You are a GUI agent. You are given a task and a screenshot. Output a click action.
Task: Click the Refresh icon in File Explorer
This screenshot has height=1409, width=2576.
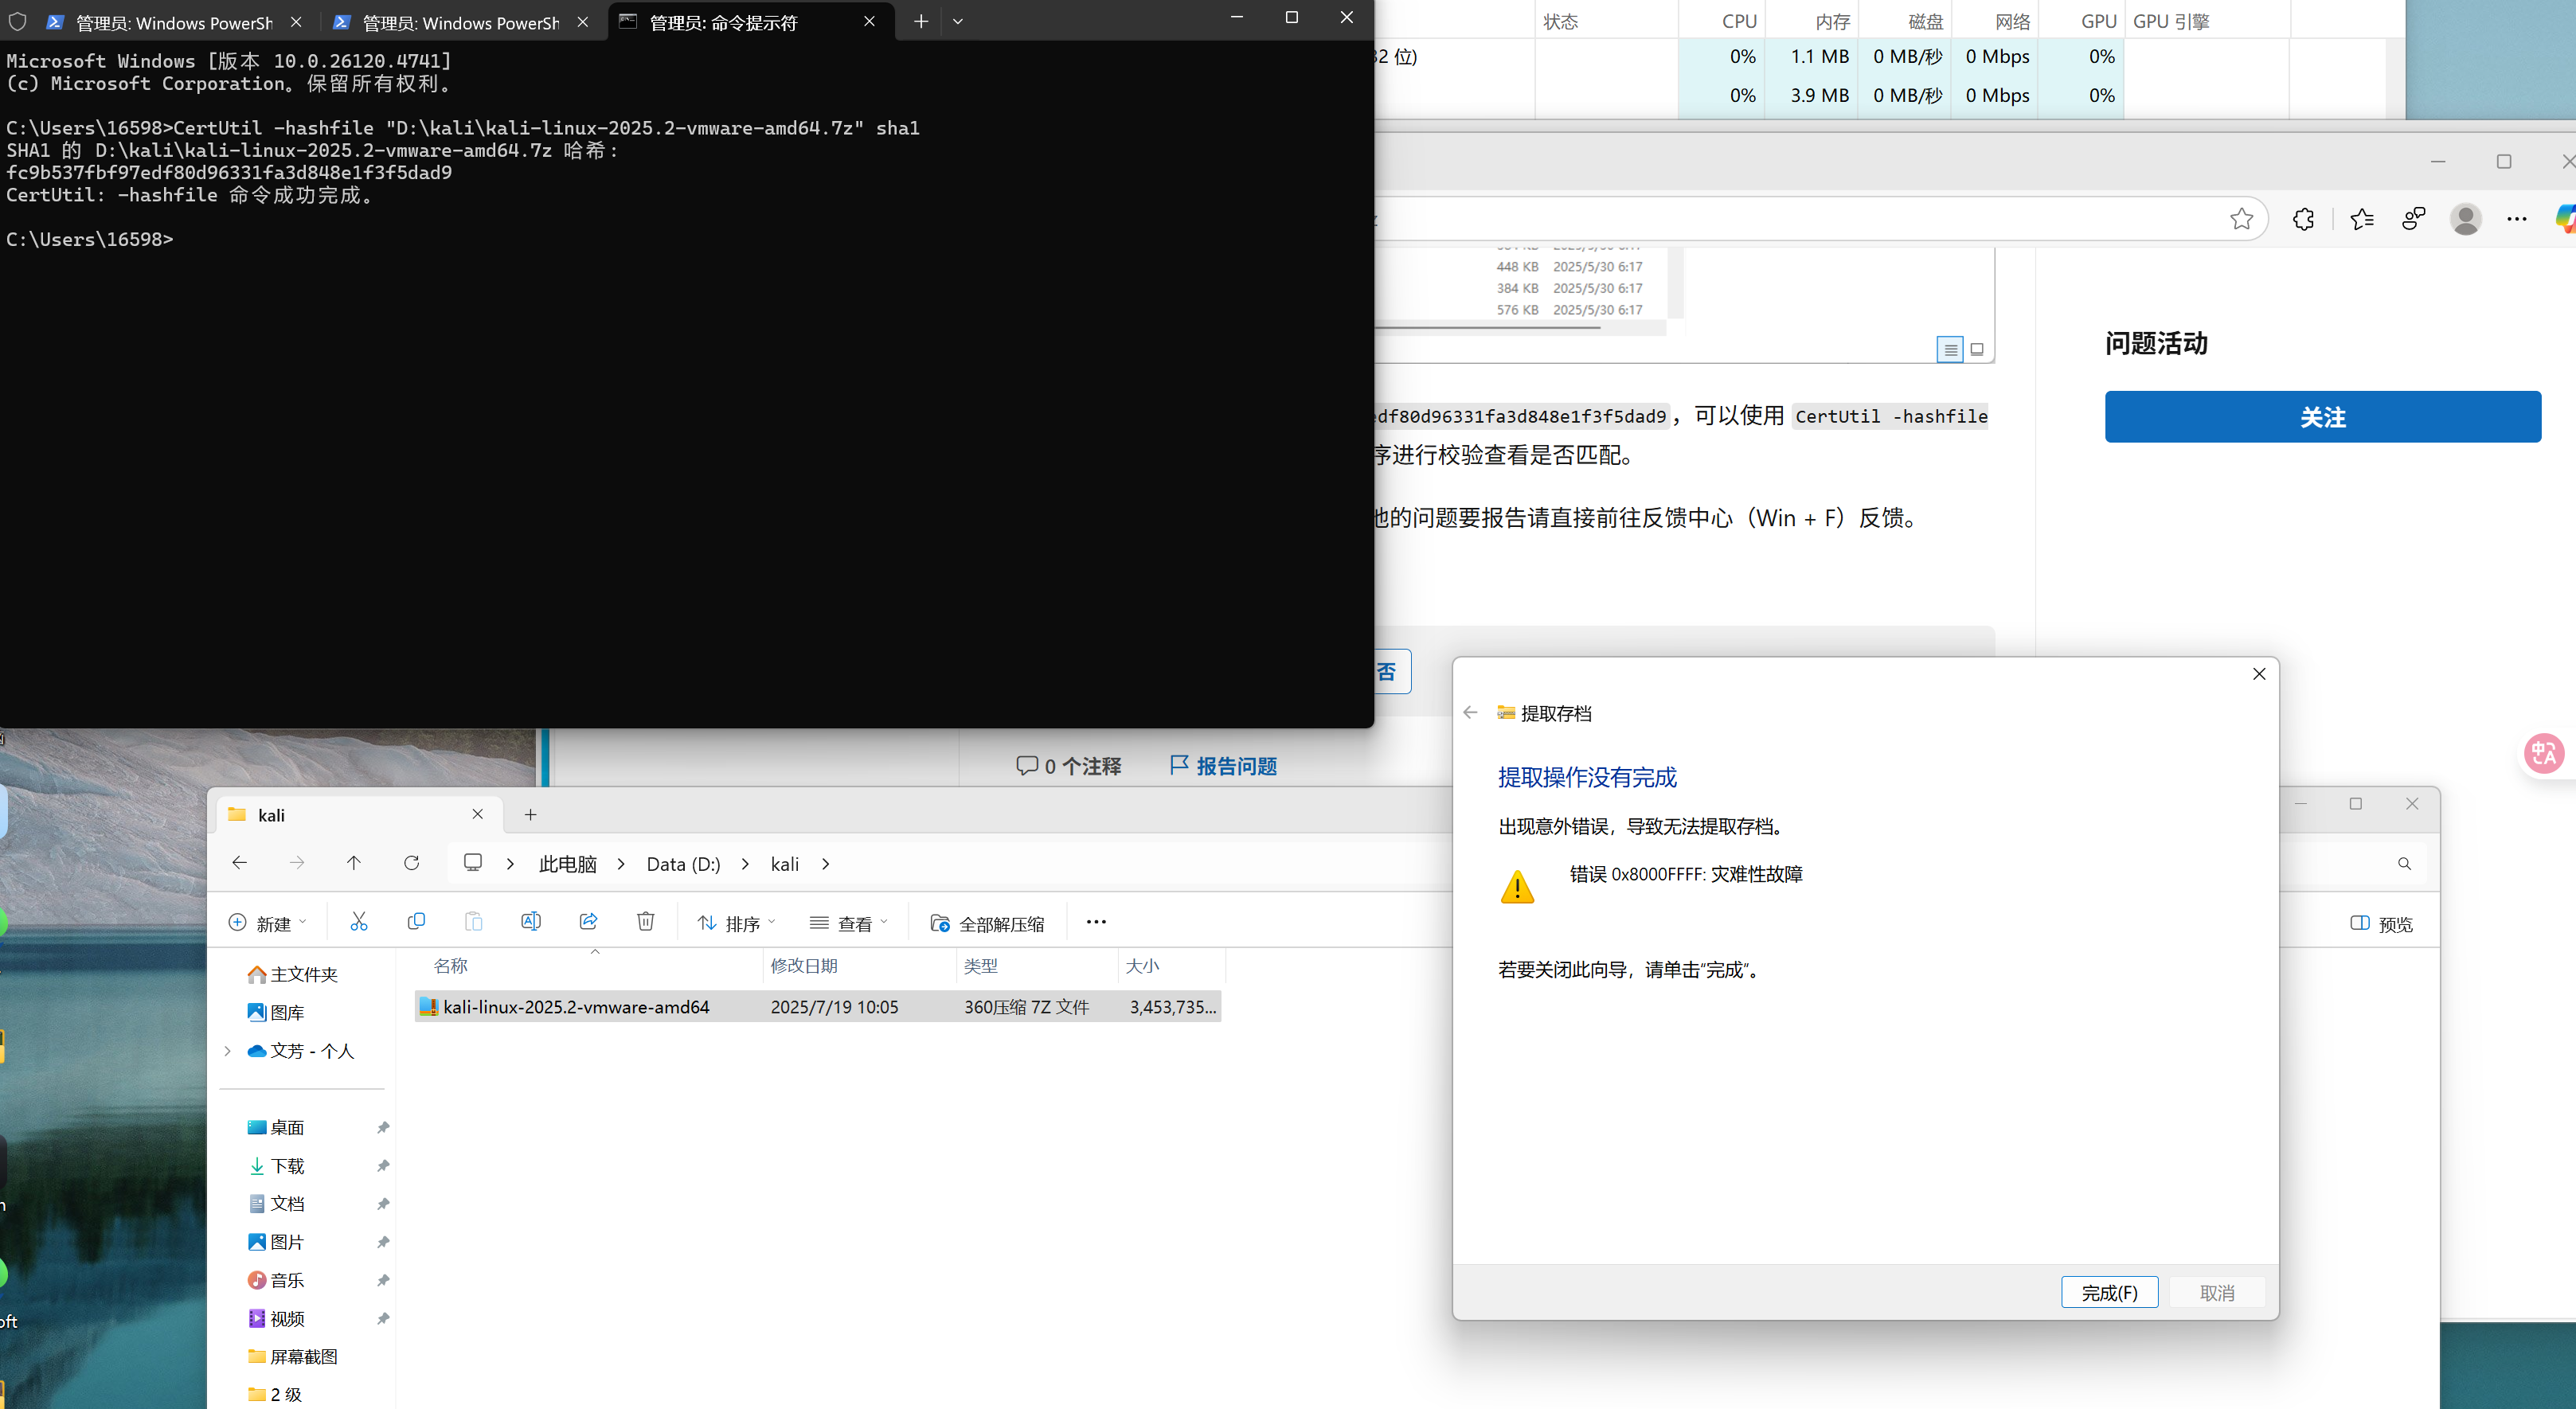click(412, 863)
